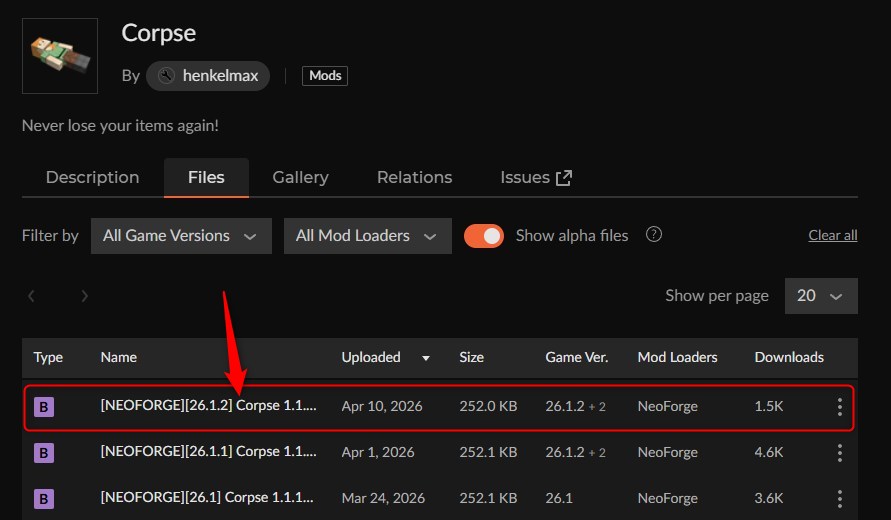The image size is (891, 520).
Task: Click the Corpse mod thumbnail image
Action: [60, 56]
